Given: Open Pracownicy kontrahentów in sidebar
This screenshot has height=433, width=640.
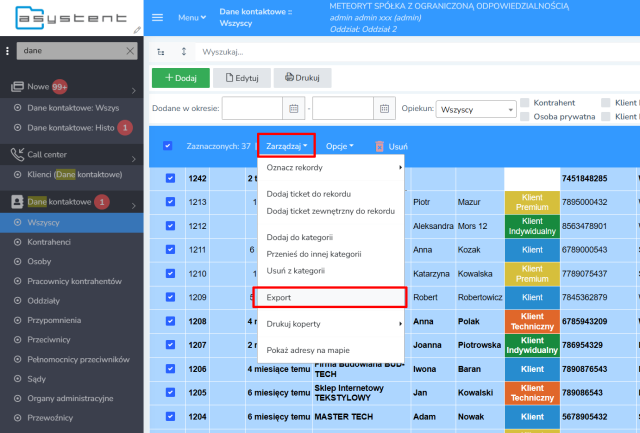Looking at the screenshot, I should point(72,281).
